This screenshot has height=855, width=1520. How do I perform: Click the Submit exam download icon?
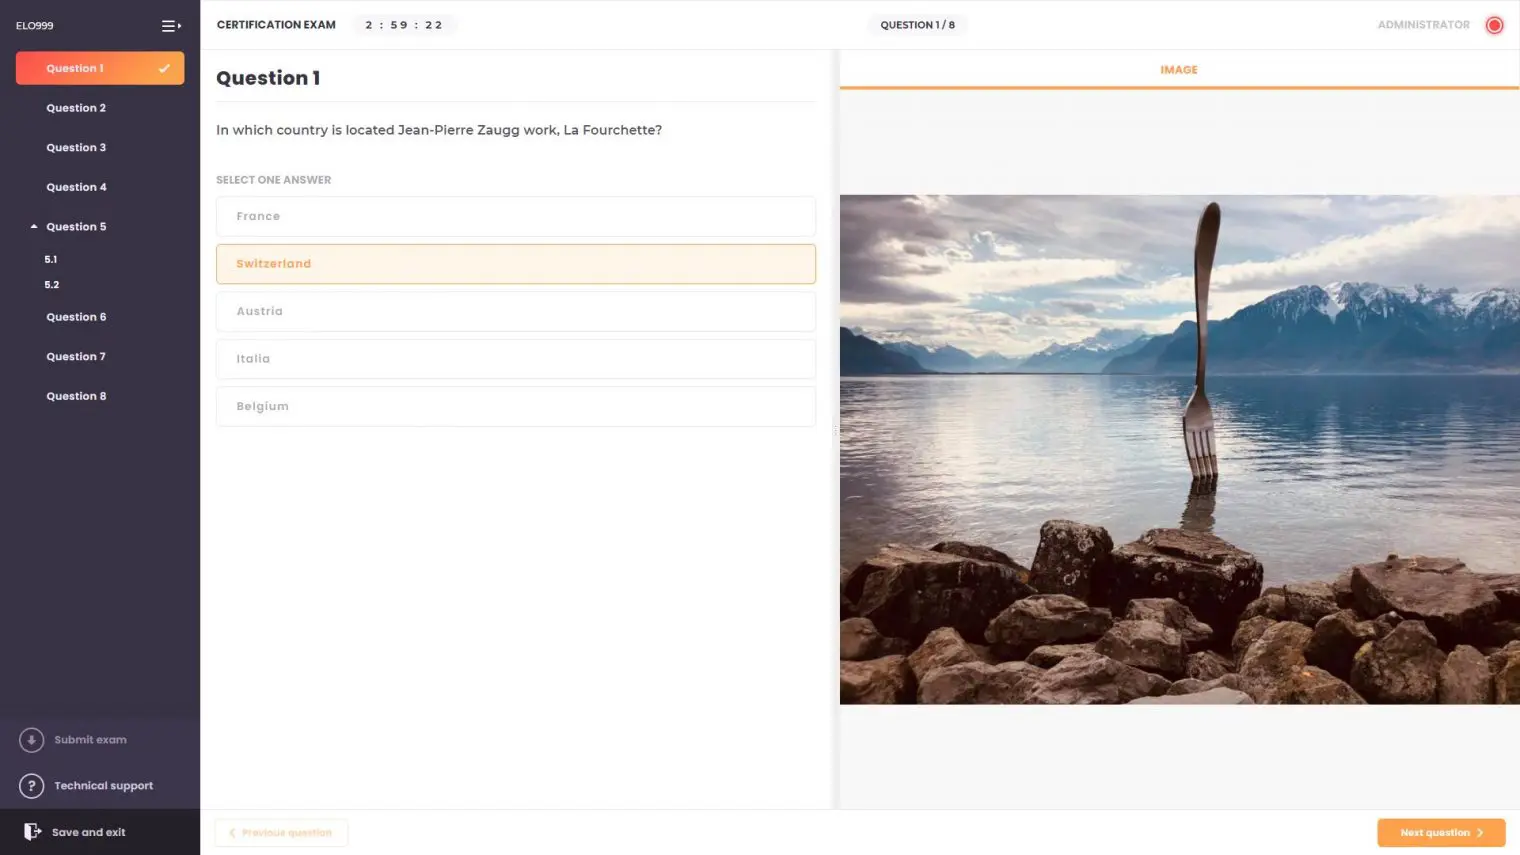[x=31, y=740]
